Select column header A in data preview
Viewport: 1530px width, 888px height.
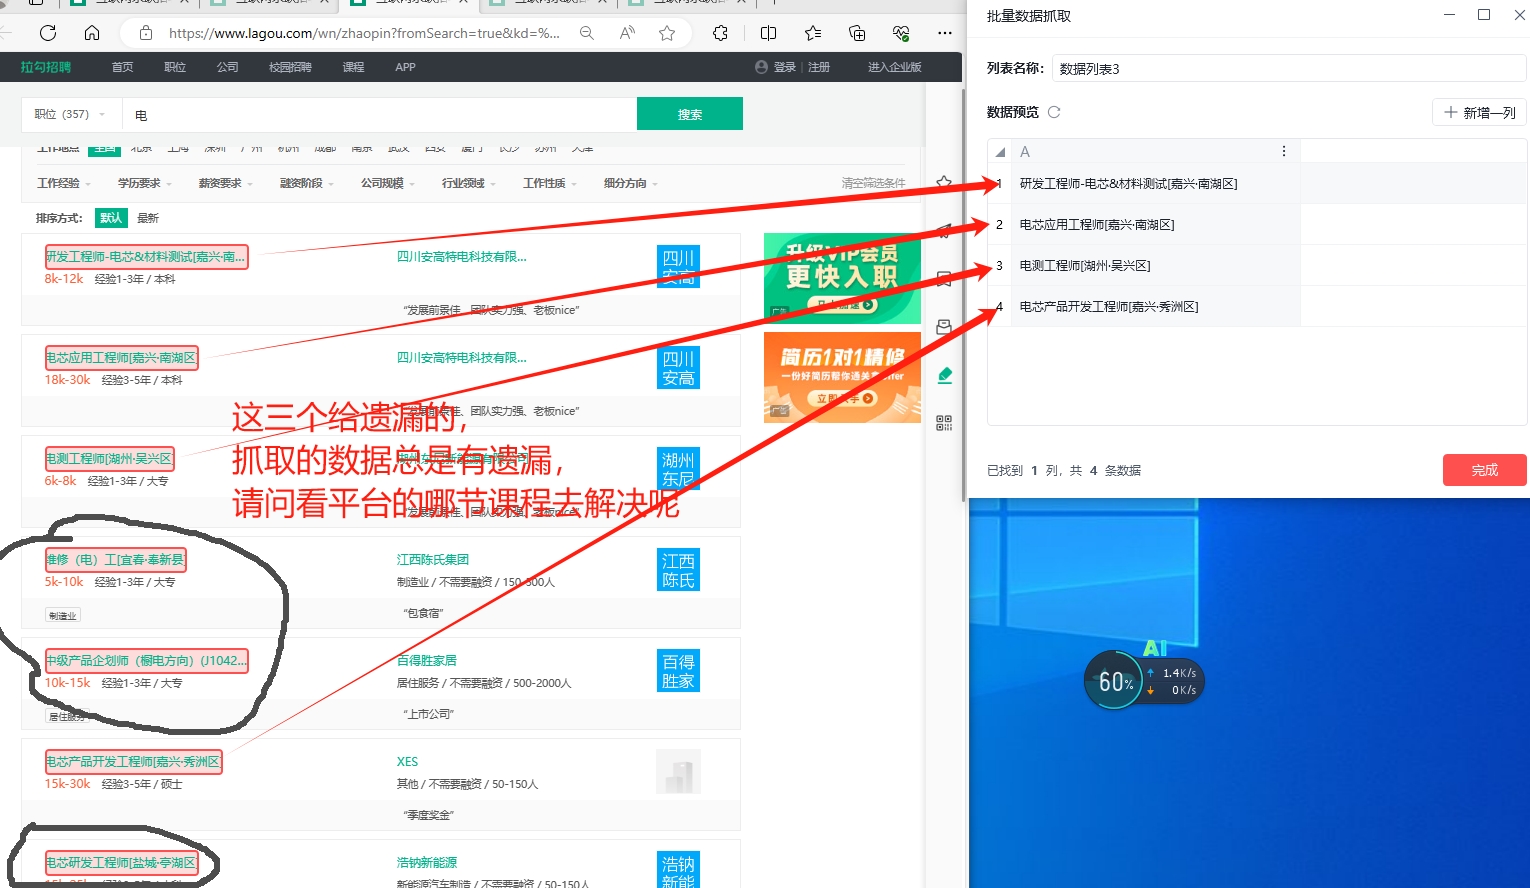(1155, 152)
